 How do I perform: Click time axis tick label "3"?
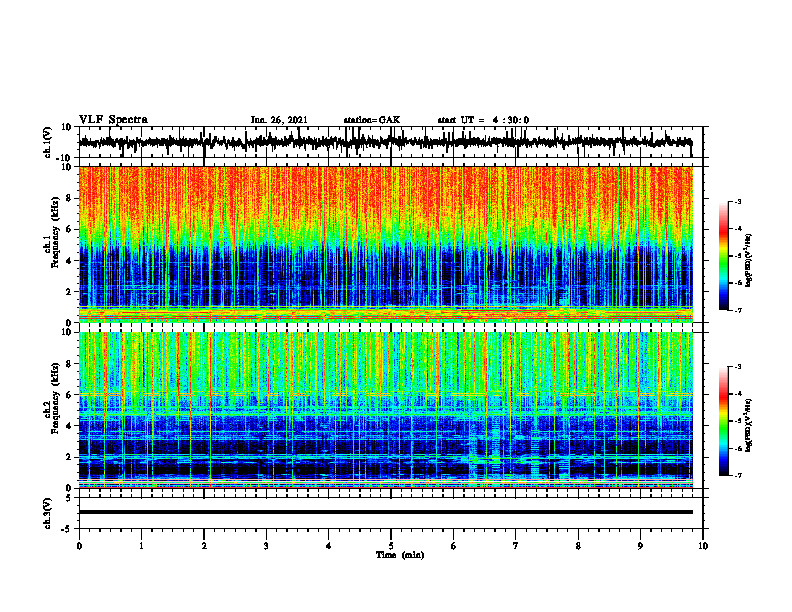[266, 546]
